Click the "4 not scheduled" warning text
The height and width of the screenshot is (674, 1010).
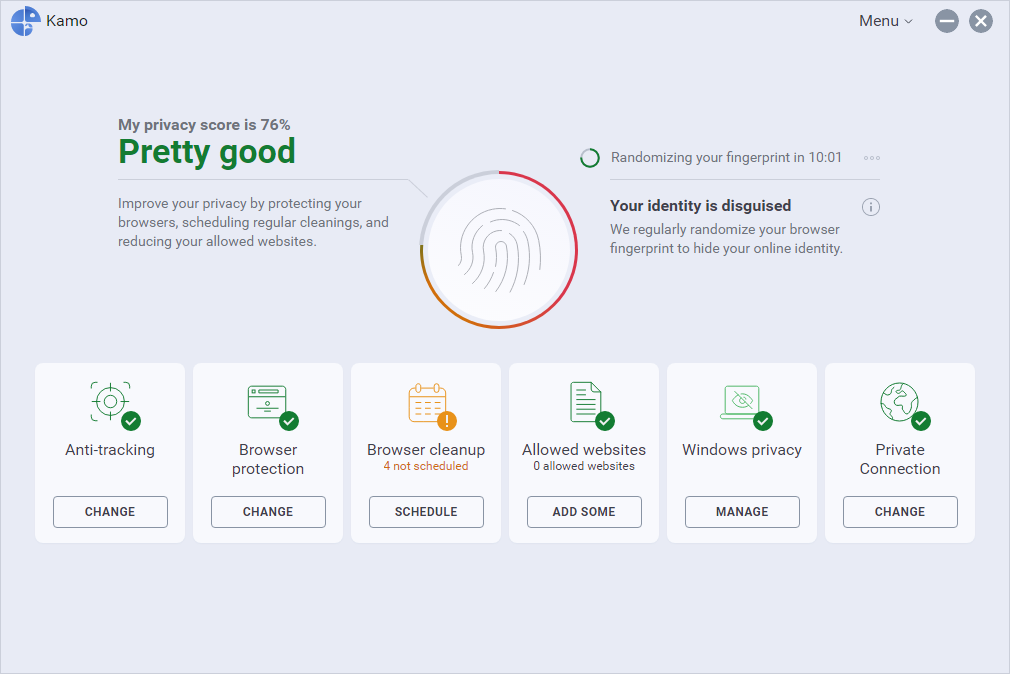[426, 466]
